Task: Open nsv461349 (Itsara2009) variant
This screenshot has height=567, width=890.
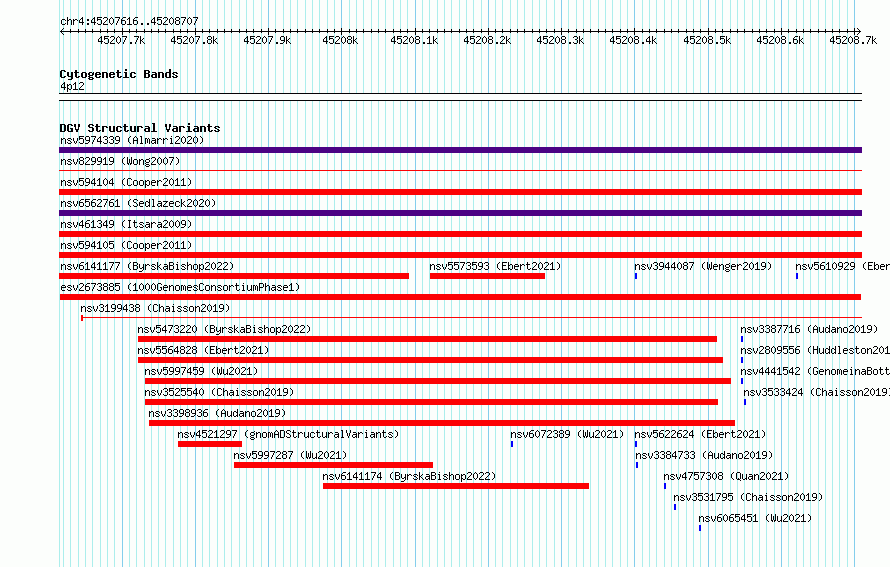Action: [x=126, y=224]
